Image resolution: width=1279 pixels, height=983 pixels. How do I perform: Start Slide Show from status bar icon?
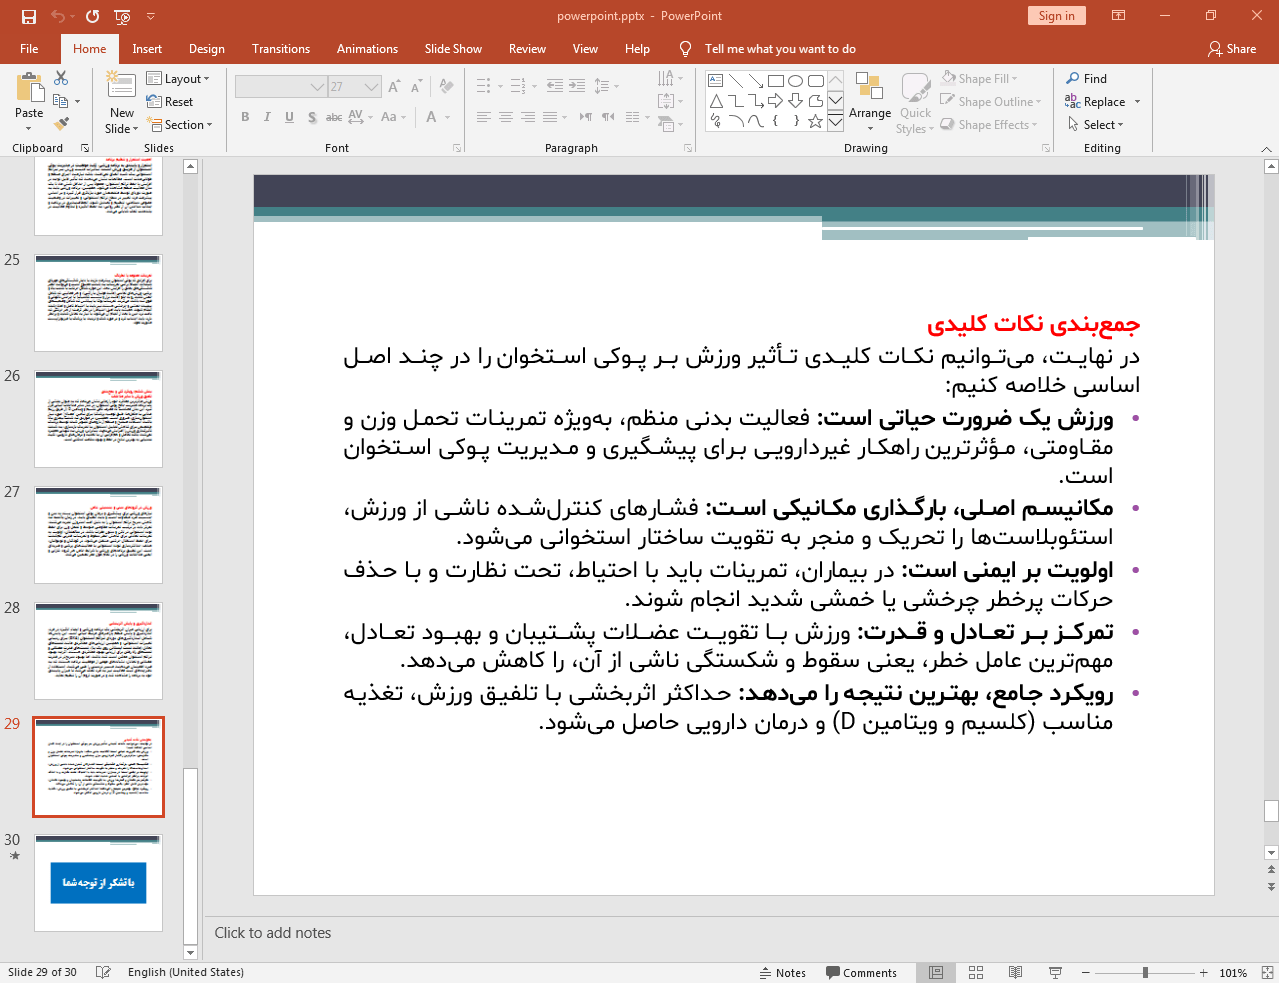(x=1055, y=972)
